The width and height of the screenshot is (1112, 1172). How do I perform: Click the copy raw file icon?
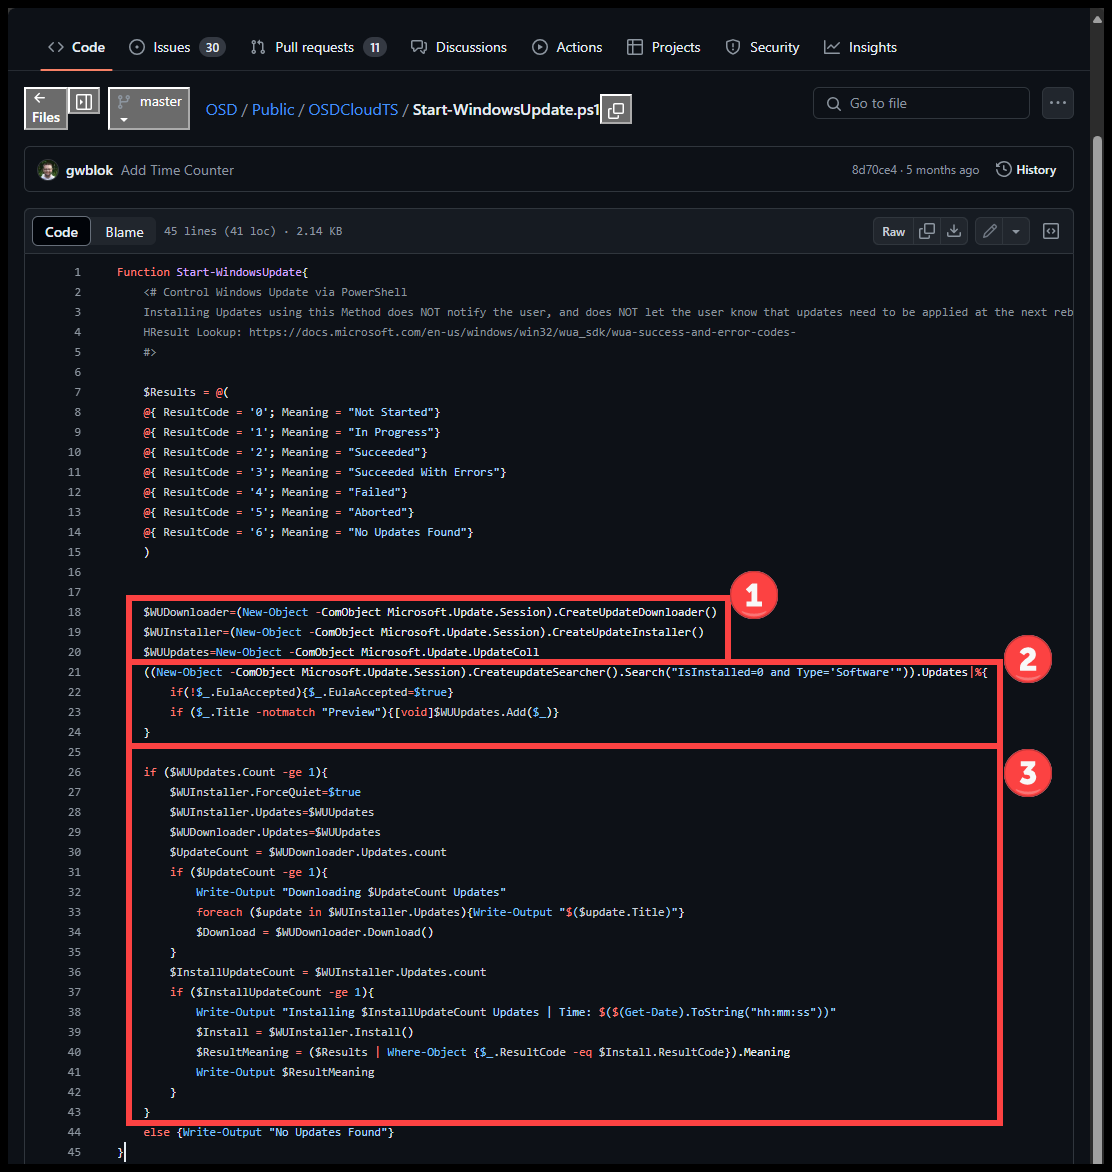(927, 231)
